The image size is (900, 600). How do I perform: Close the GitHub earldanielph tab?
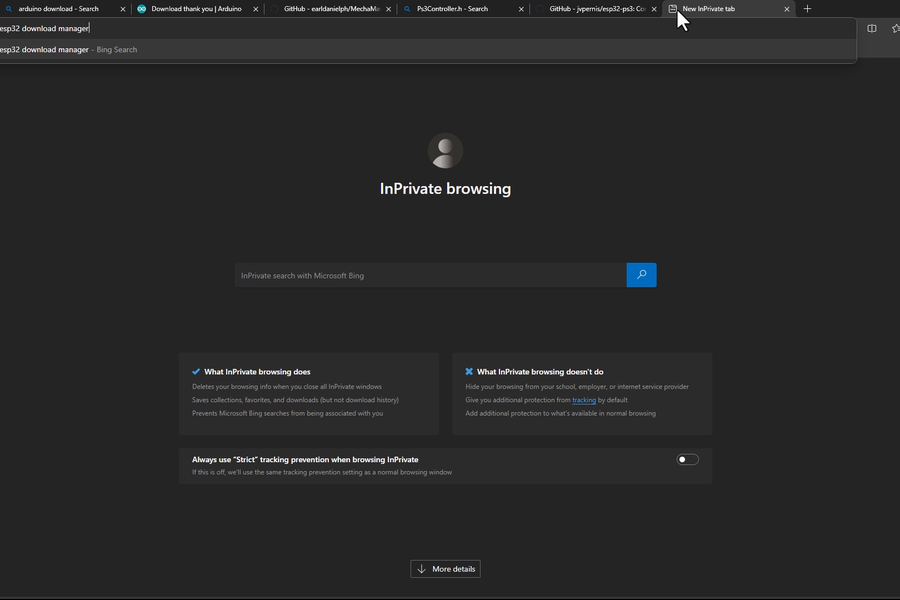389,9
